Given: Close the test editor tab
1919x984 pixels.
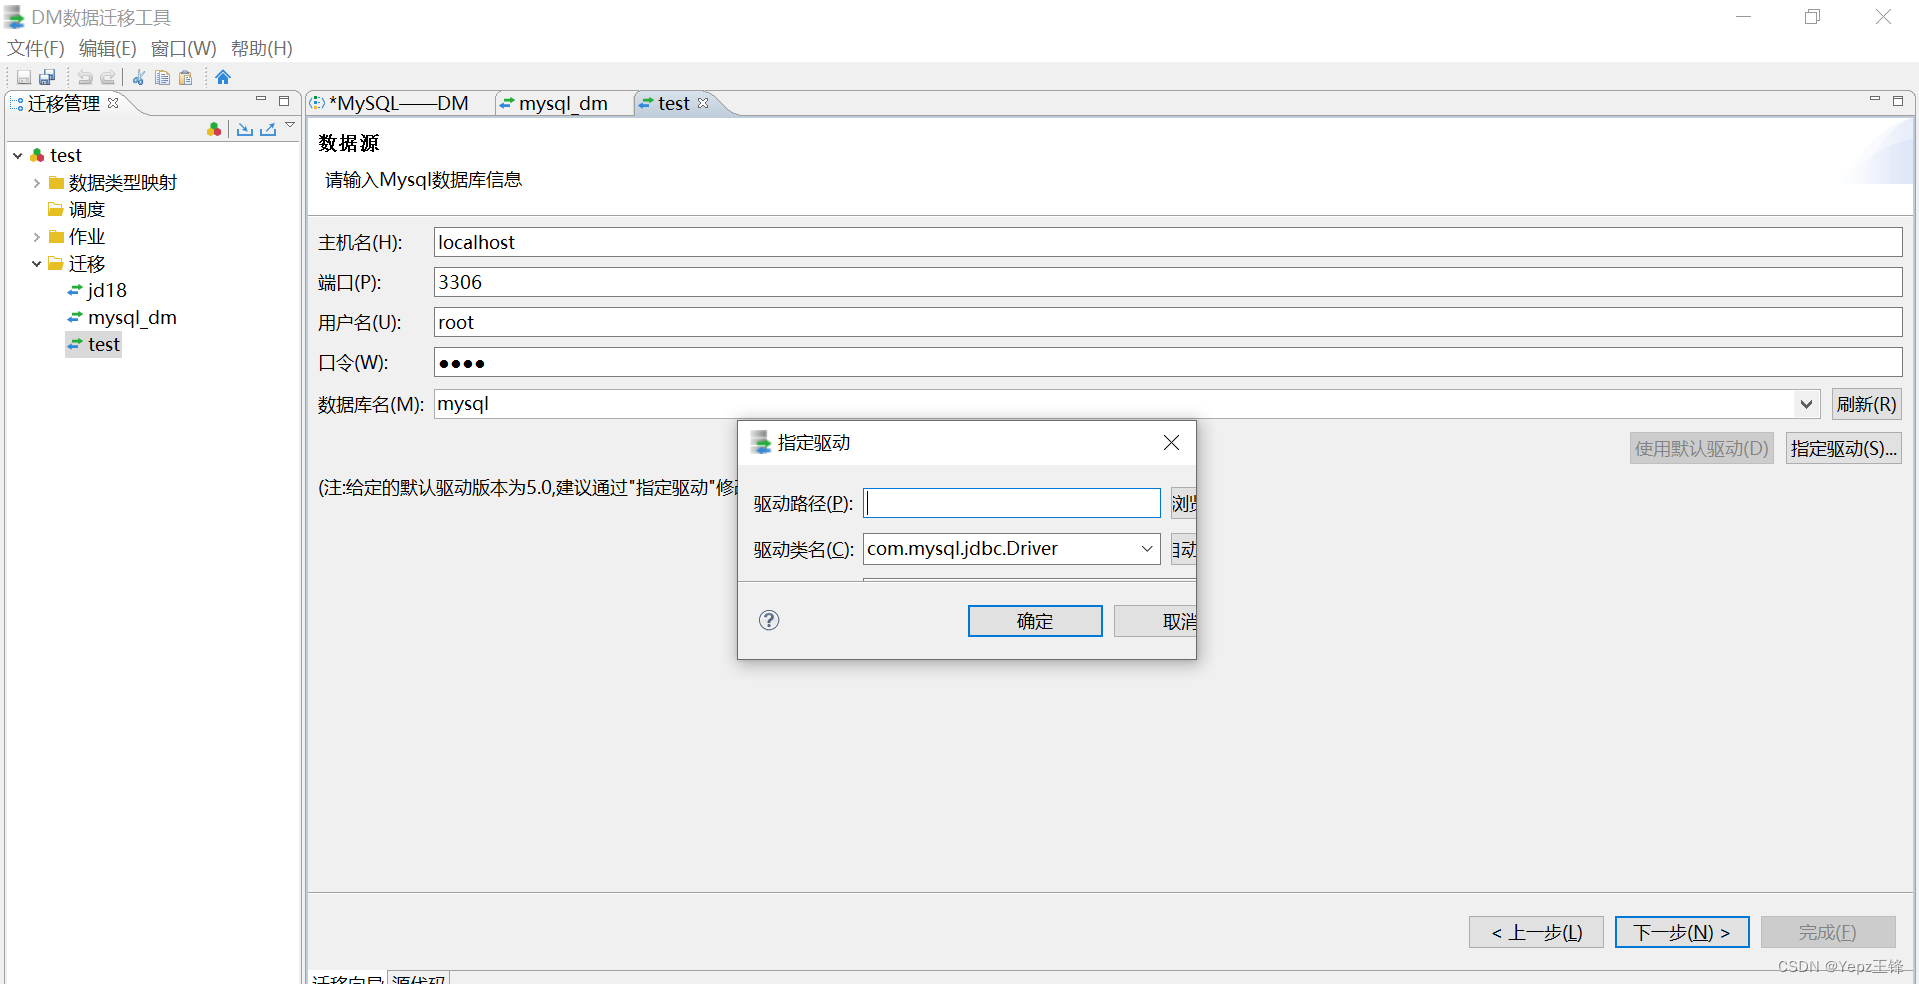Looking at the screenshot, I should coord(703,103).
